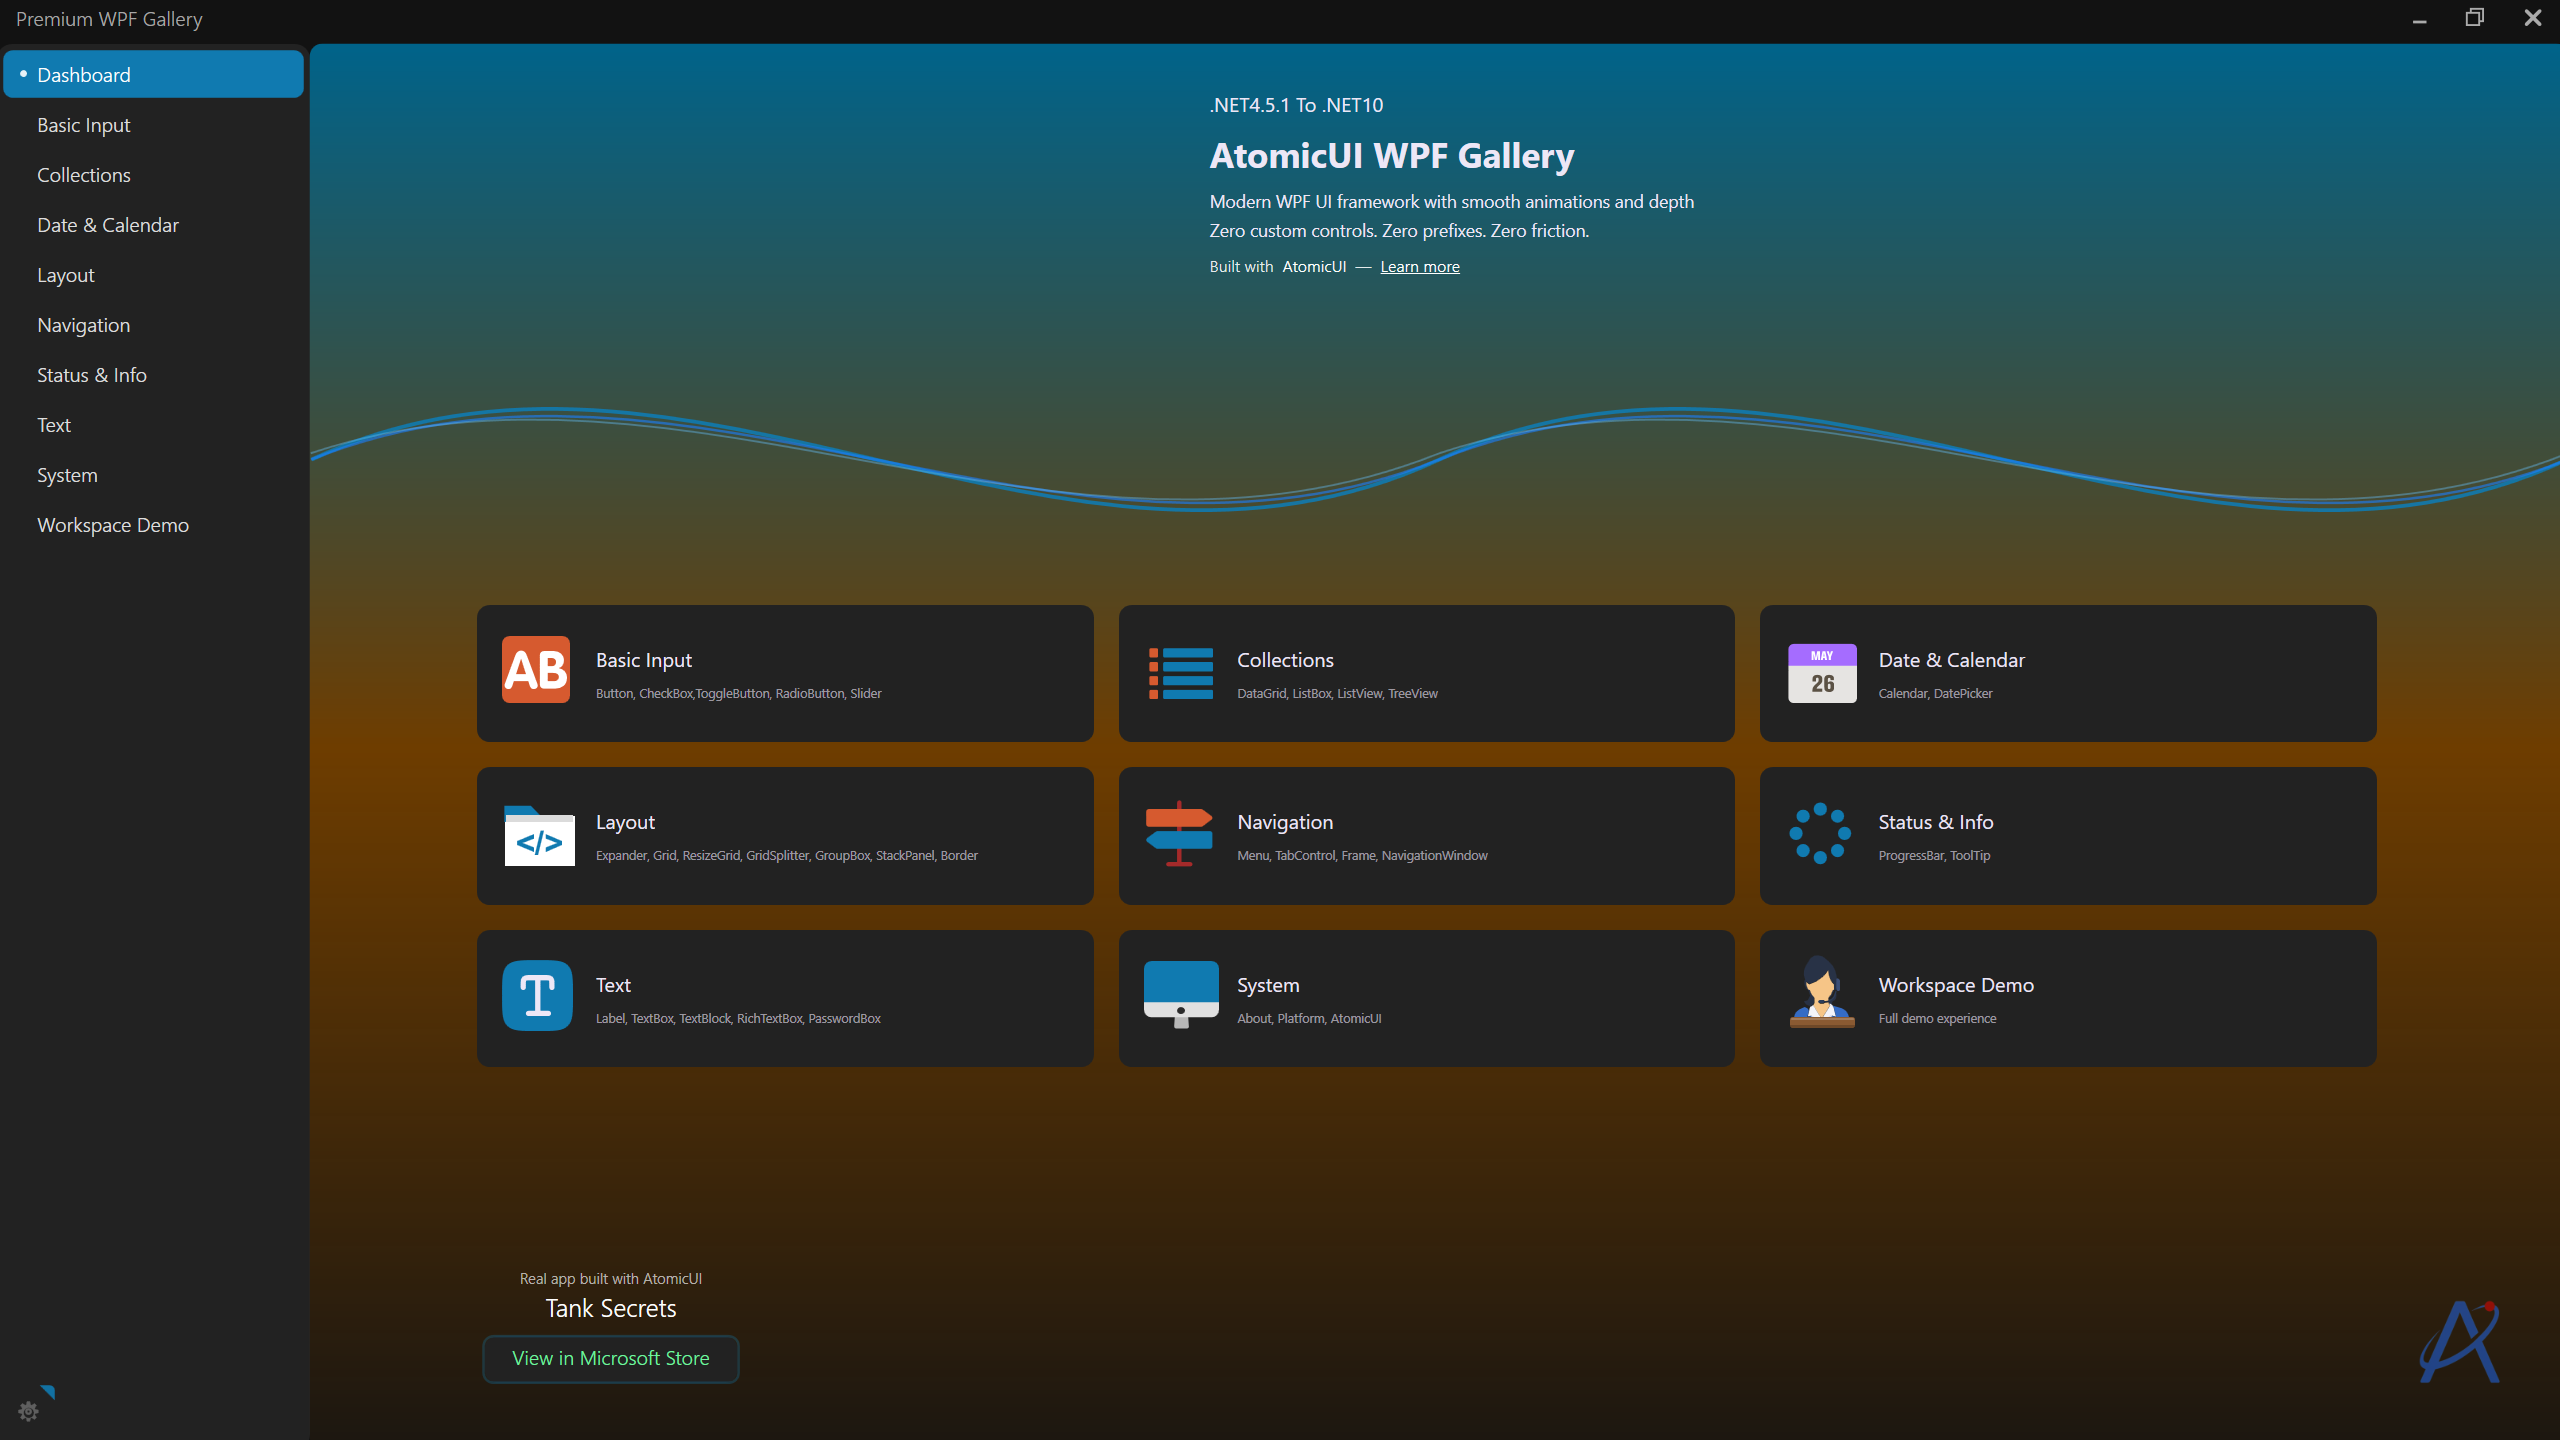The image size is (2560, 1440).
Task: Open Basic Input in the sidebar
Action: [153, 125]
